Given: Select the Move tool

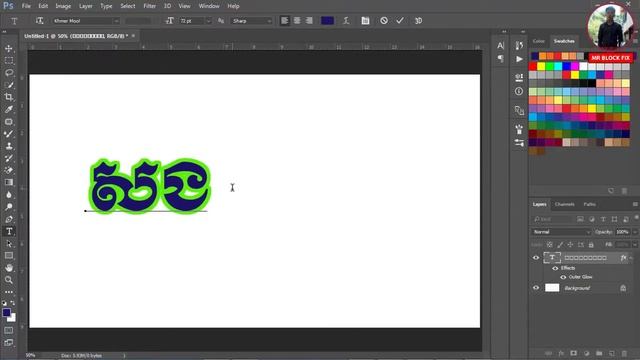Looking at the screenshot, I should click(9, 49).
